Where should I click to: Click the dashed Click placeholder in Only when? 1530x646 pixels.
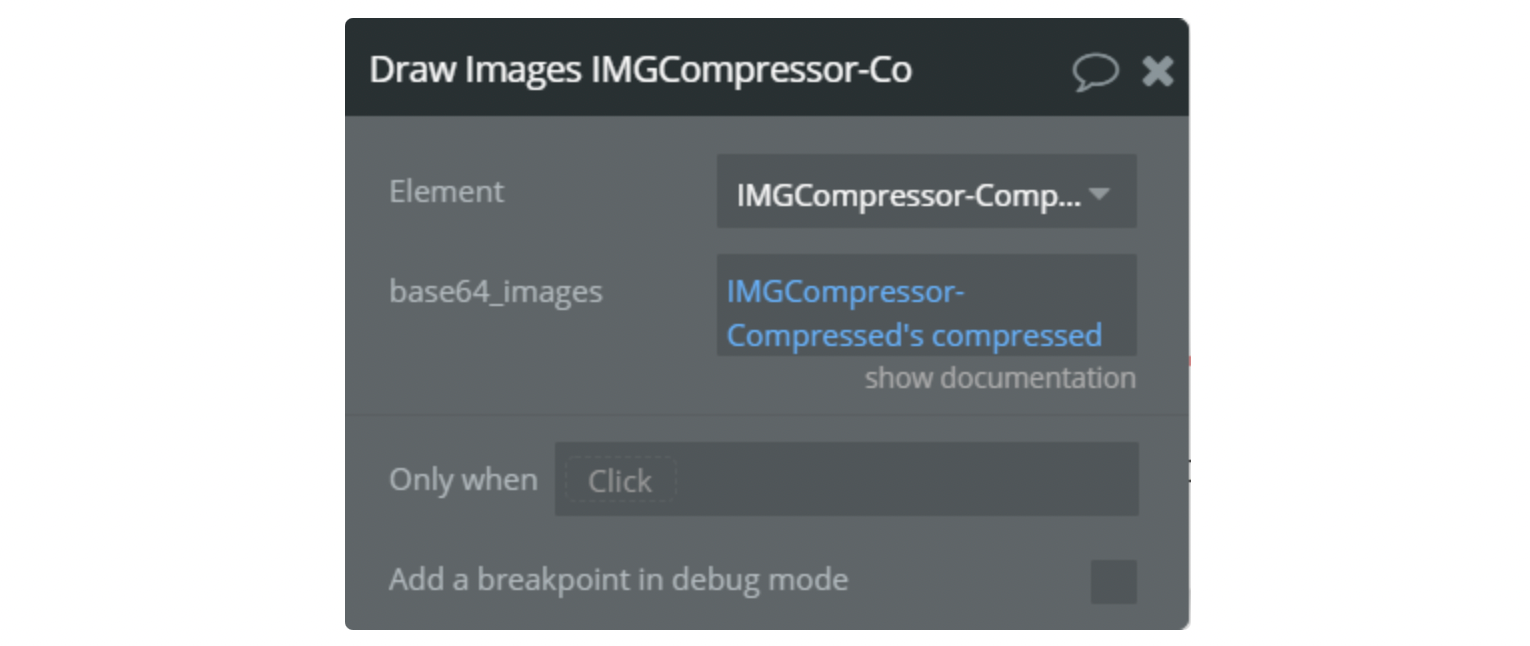[621, 480]
